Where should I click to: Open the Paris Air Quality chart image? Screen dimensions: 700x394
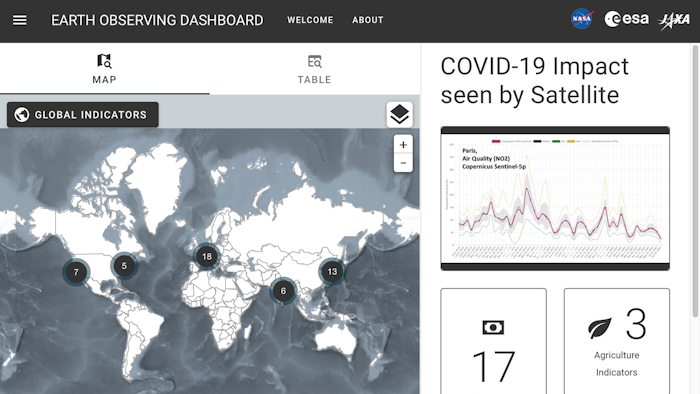[x=555, y=199]
